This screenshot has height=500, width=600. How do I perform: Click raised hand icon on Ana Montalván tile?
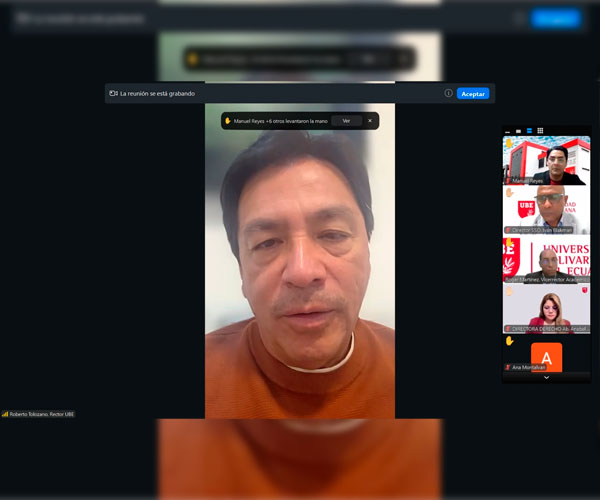click(509, 341)
